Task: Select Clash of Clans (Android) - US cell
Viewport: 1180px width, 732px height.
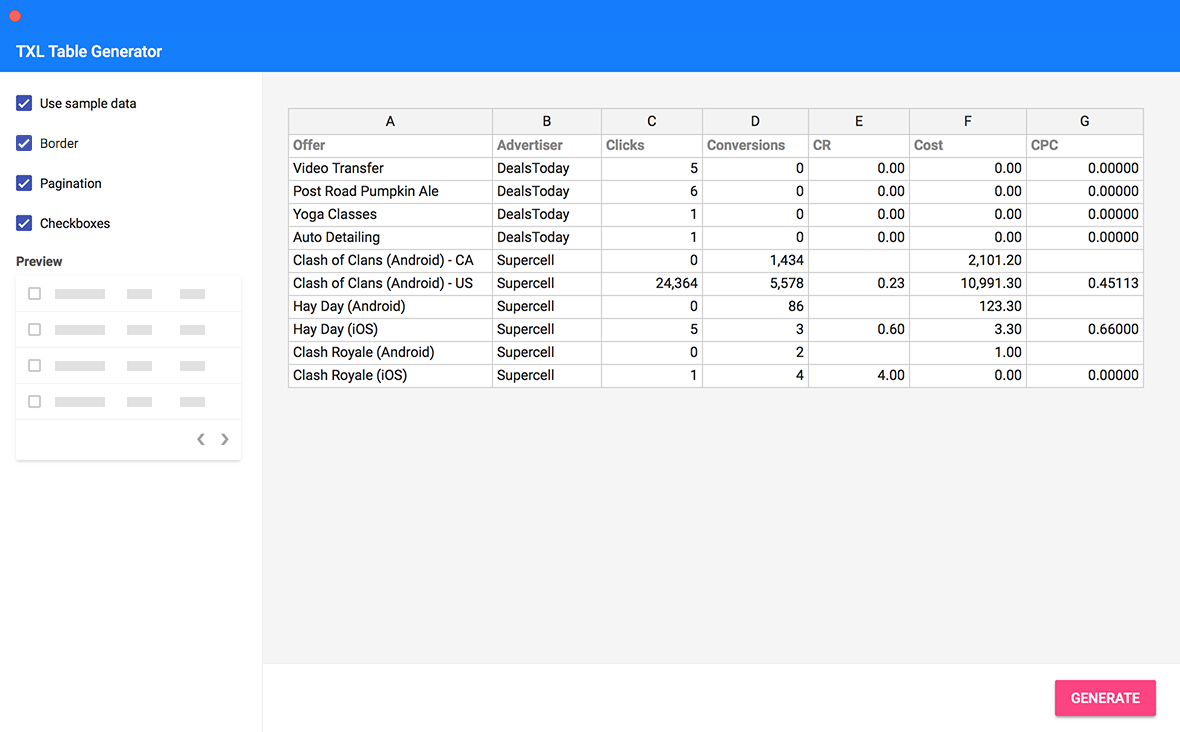Action: click(390, 284)
